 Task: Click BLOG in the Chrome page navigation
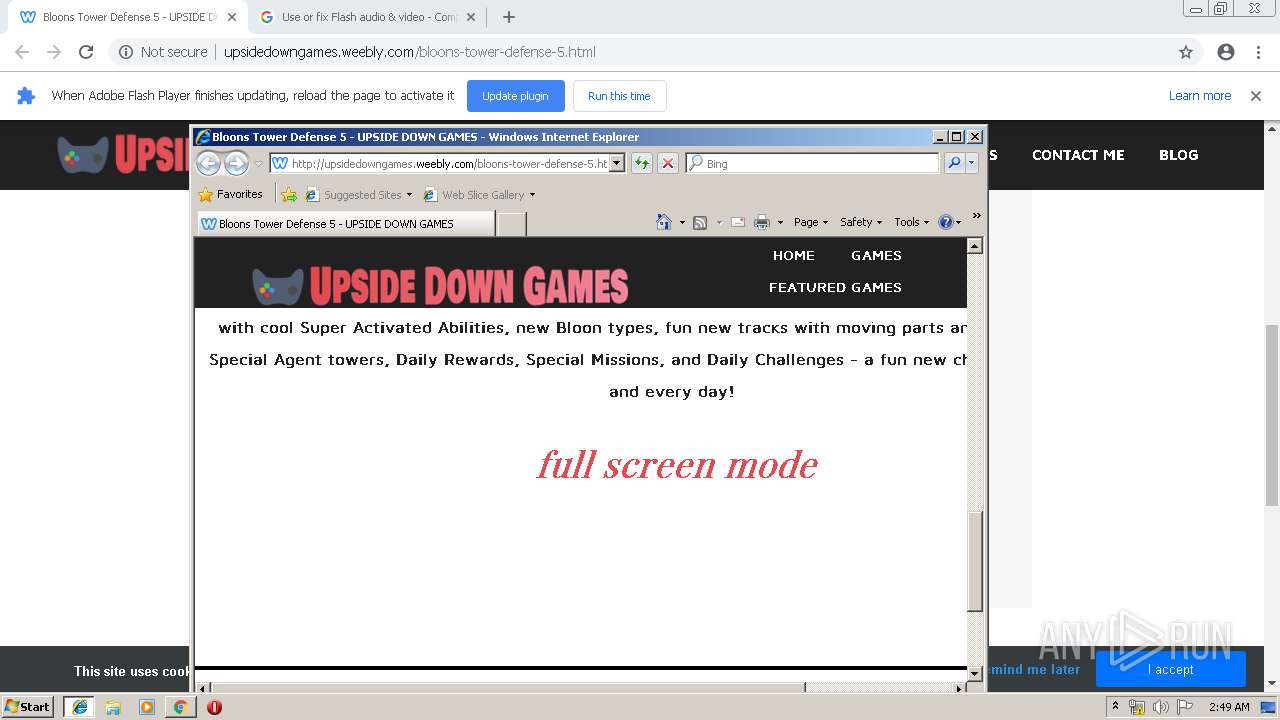1179,155
